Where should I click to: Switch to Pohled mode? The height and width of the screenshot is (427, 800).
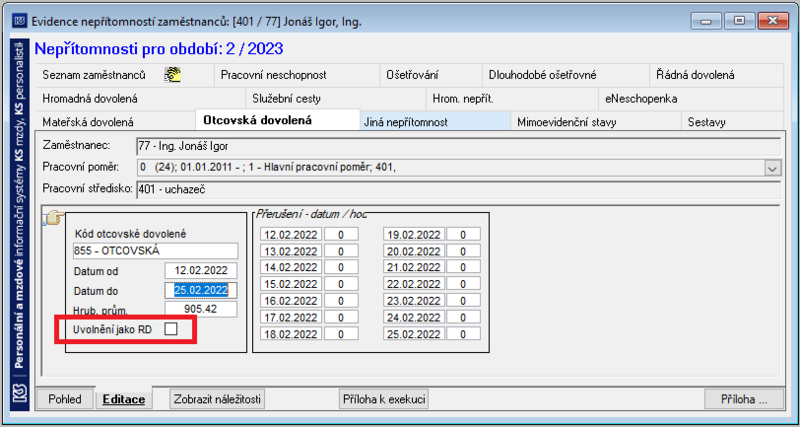[x=65, y=399]
